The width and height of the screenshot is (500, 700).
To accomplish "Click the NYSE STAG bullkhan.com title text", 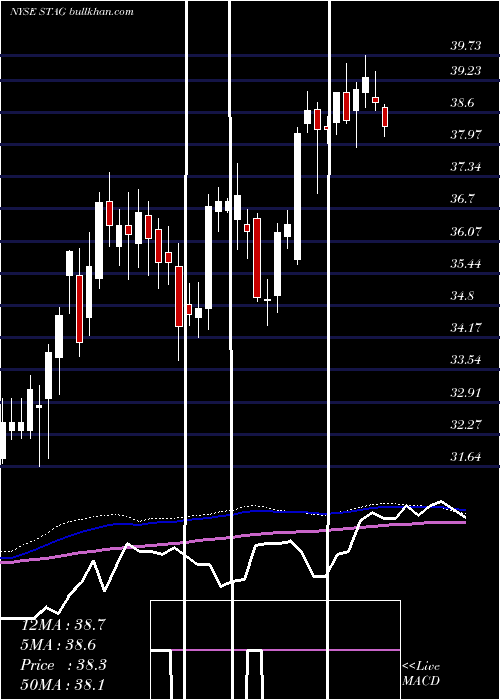I will [72, 12].
